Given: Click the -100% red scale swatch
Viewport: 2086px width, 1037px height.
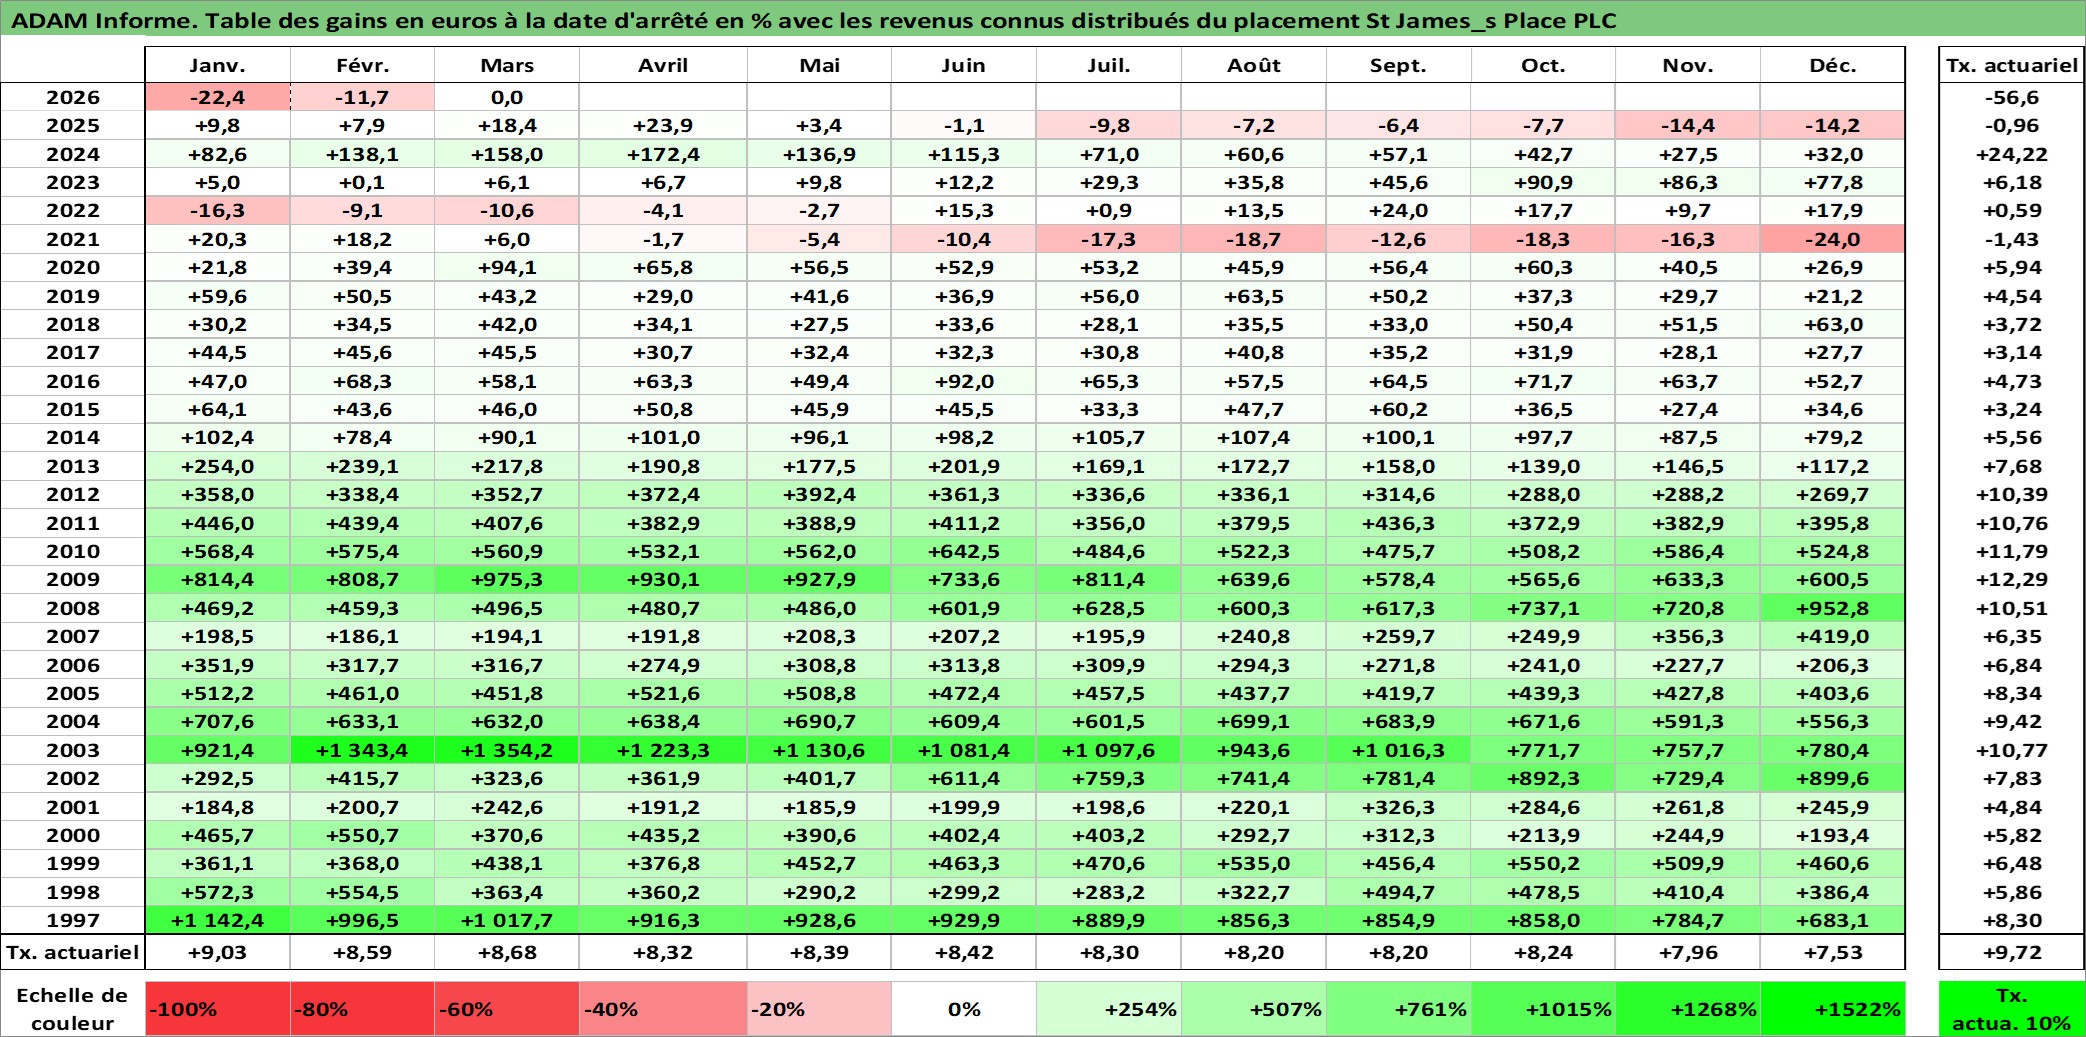Looking at the screenshot, I should (218, 1009).
